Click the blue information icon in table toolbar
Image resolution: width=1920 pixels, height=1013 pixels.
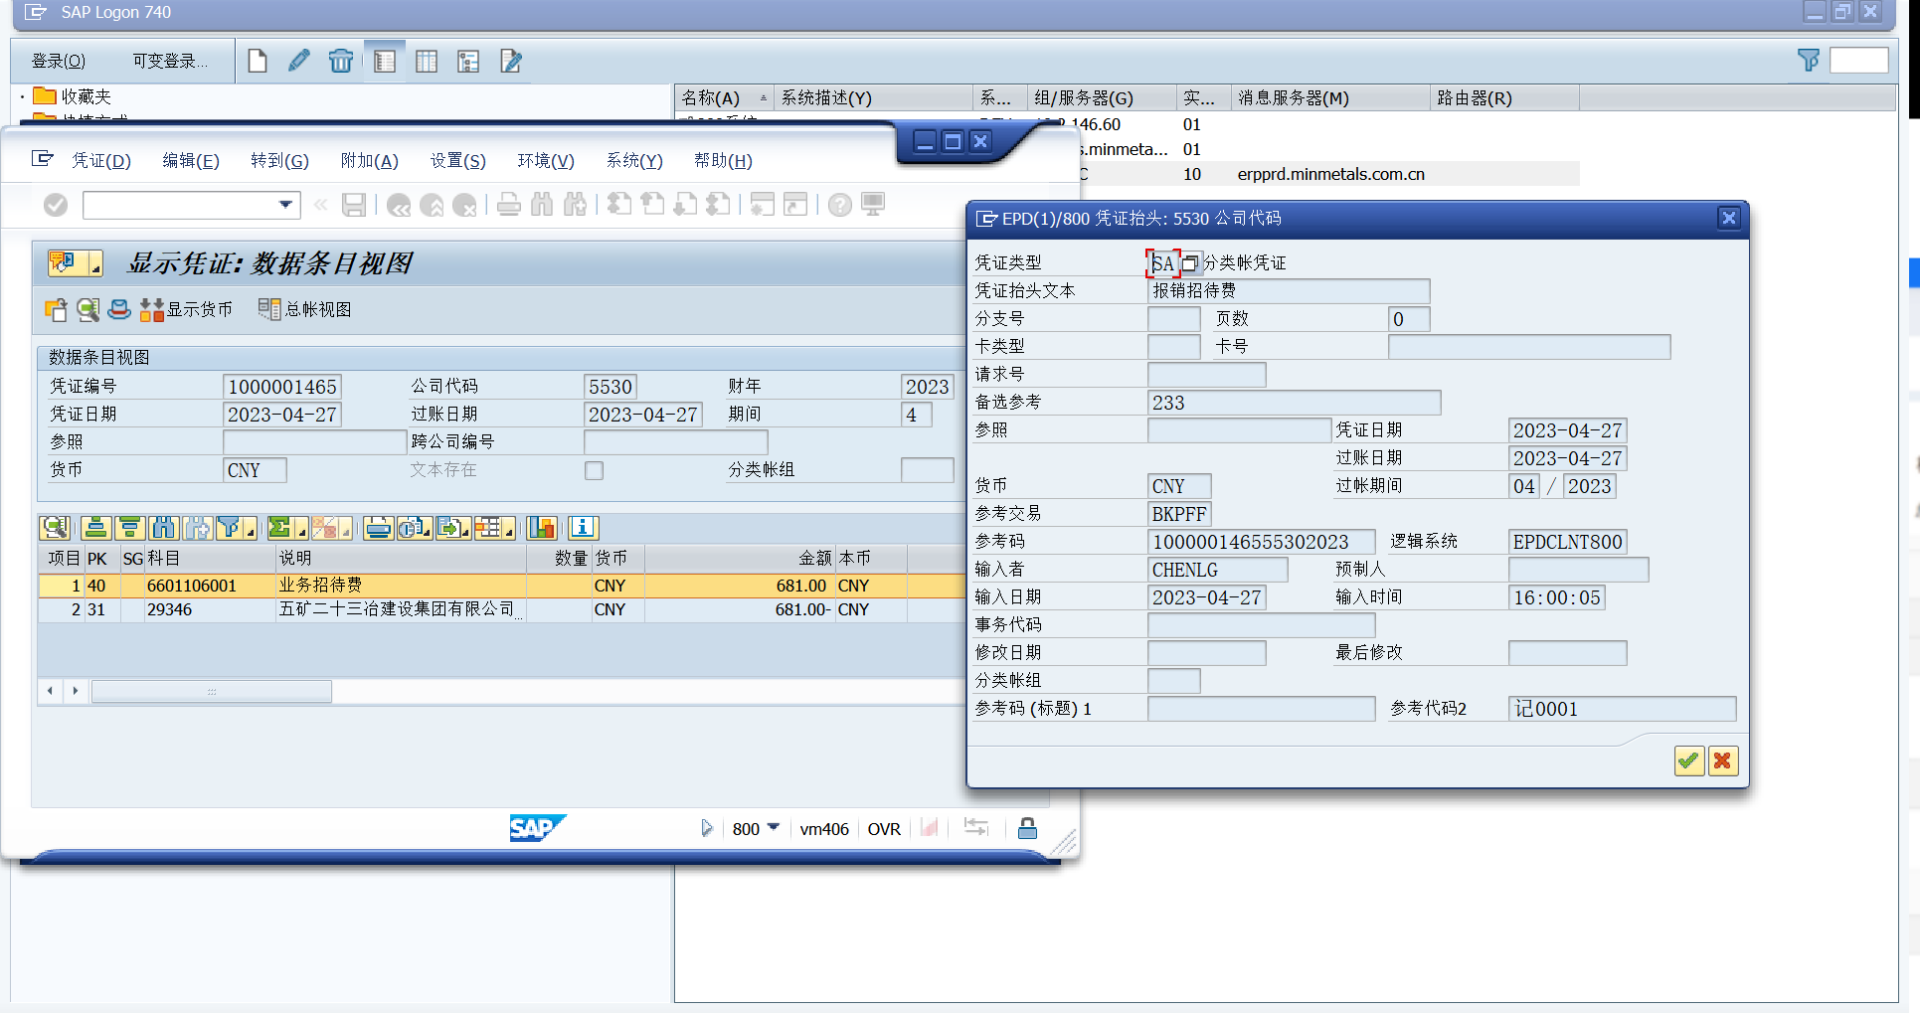pos(584,528)
